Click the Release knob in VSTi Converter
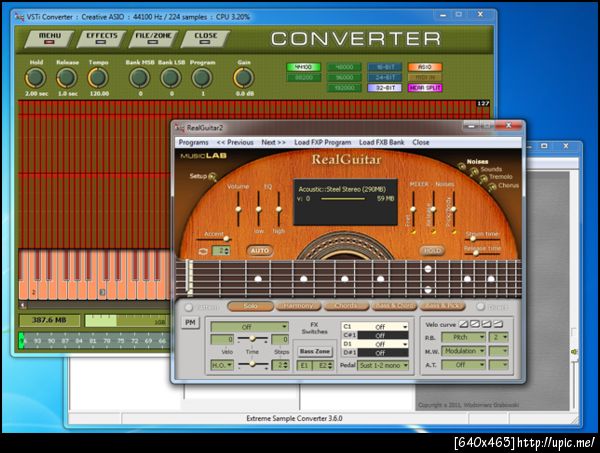 [x=67, y=78]
